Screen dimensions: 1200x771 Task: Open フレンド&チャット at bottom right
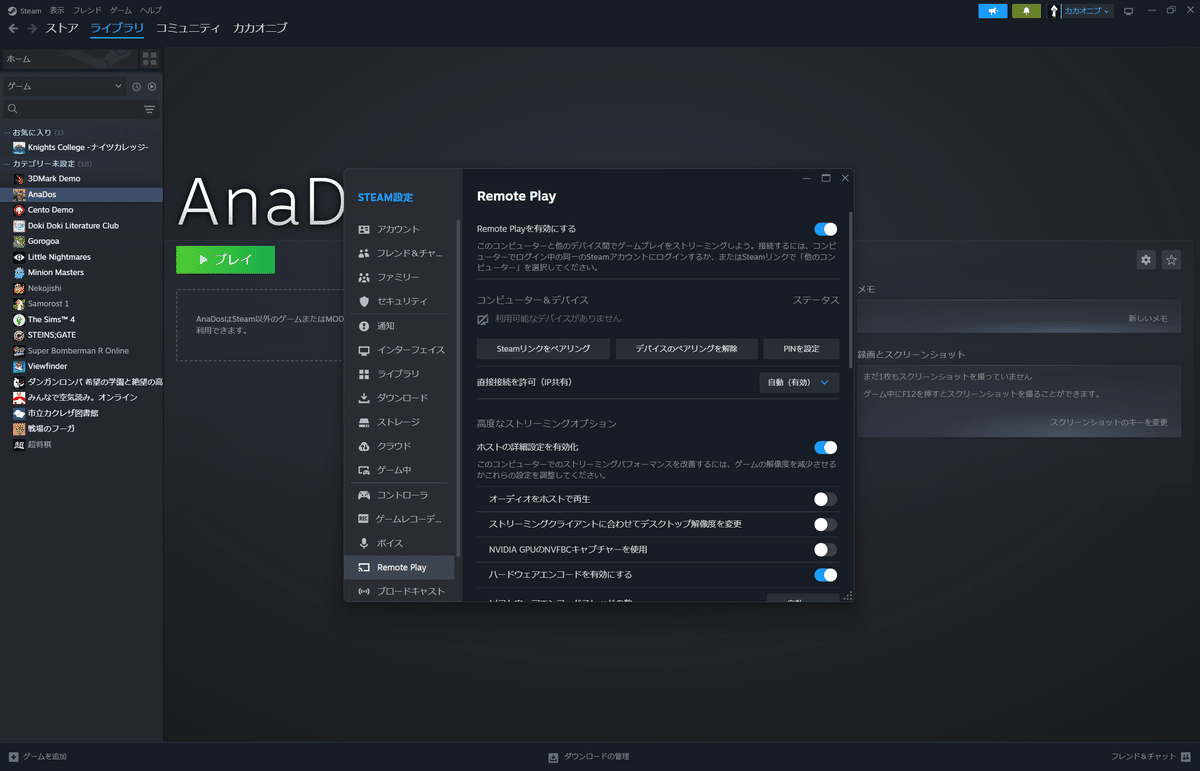point(1152,757)
